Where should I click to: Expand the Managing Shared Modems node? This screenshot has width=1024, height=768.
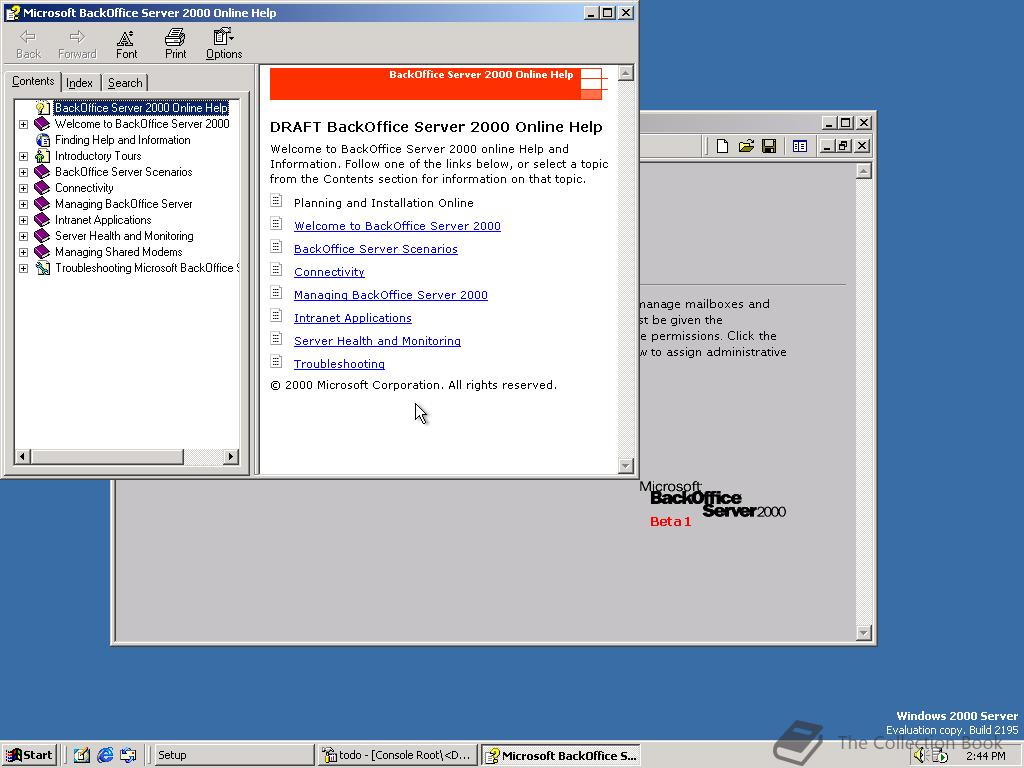click(x=24, y=252)
